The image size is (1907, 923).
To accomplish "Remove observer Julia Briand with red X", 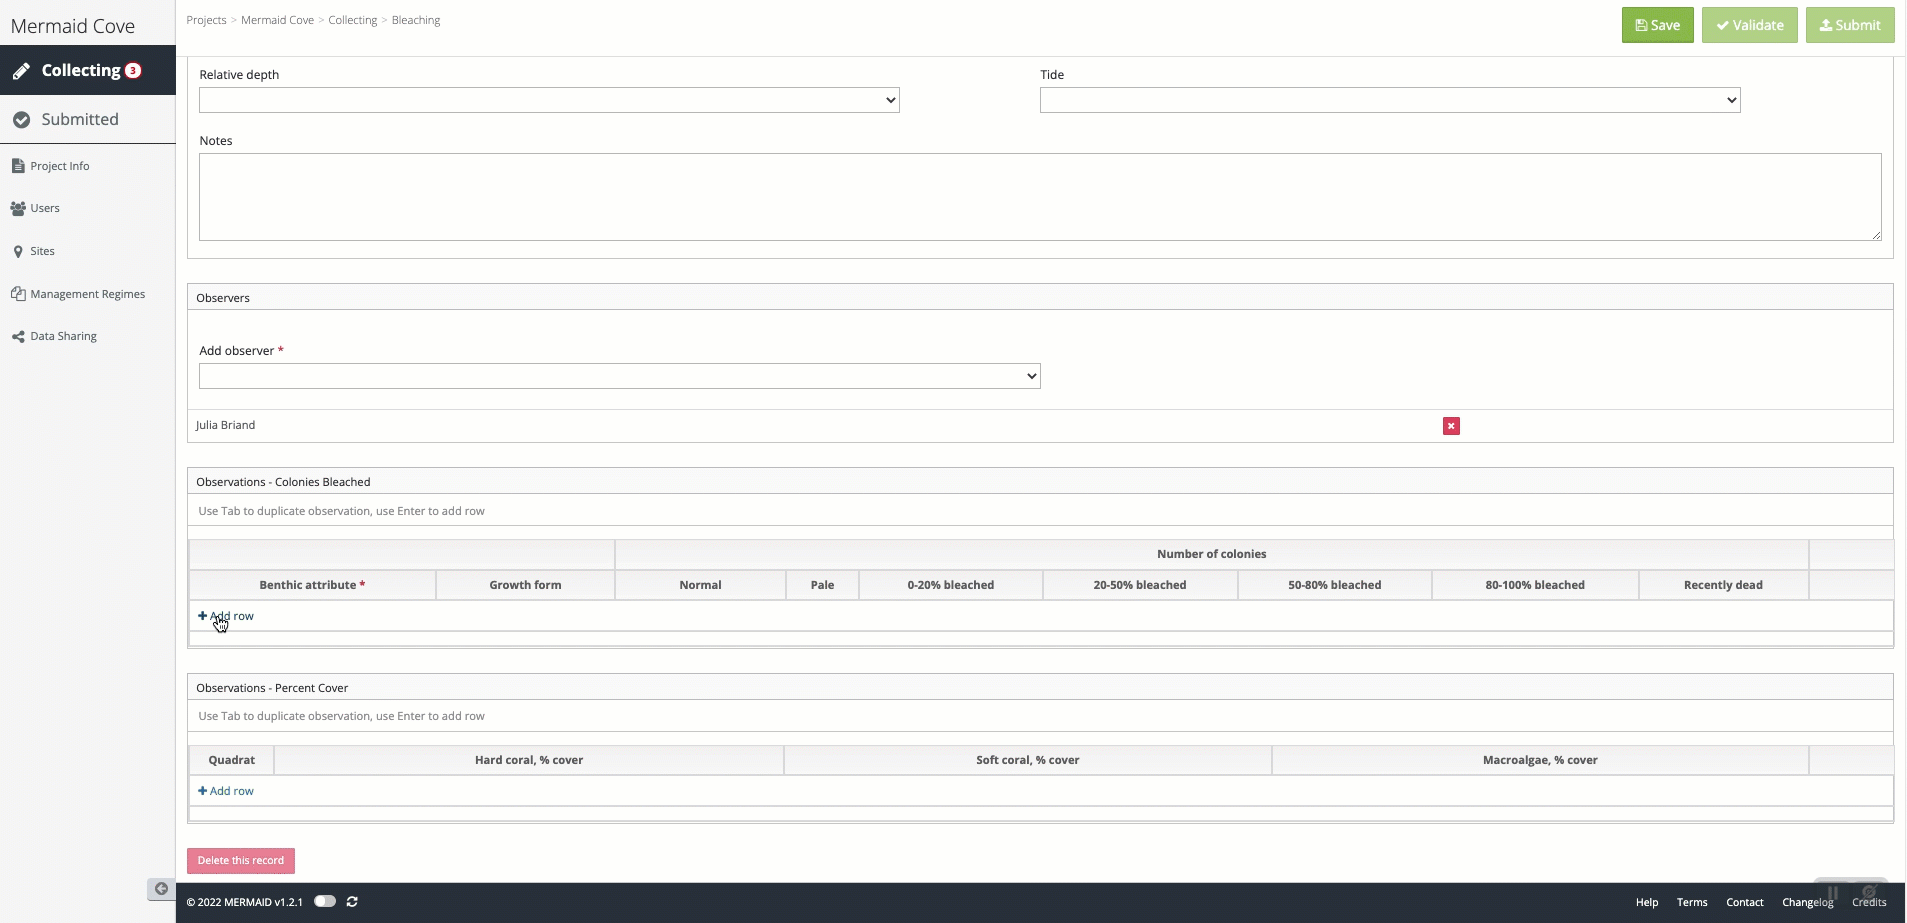I will click(x=1451, y=426).
